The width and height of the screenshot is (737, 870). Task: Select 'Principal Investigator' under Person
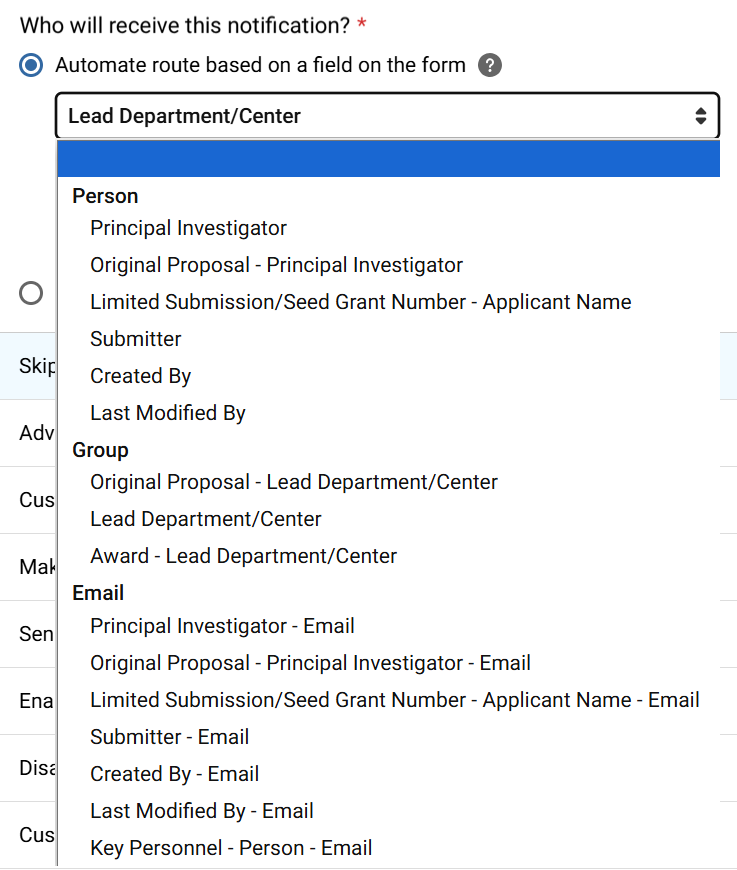tap(188, 228)
